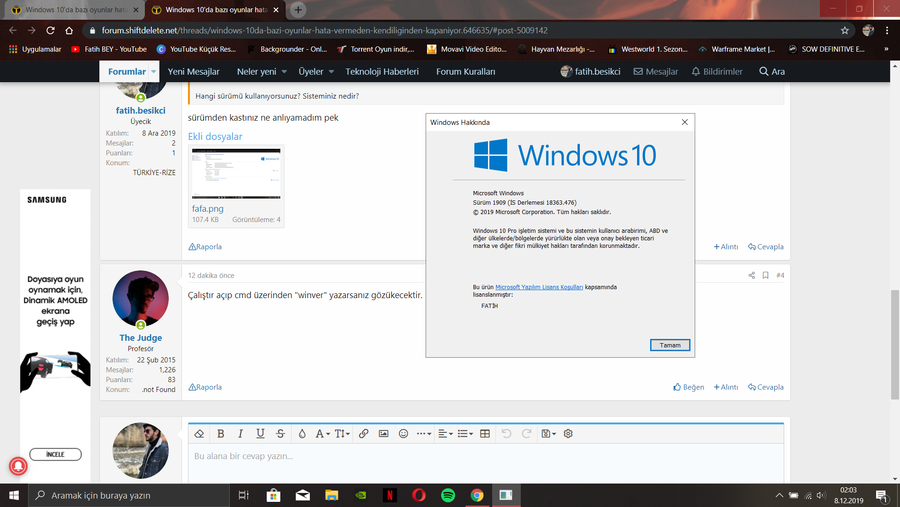This screenshot has height=507, width=900.
Task: Click the redo icon in editor
Action: click(x=526, y=434)
